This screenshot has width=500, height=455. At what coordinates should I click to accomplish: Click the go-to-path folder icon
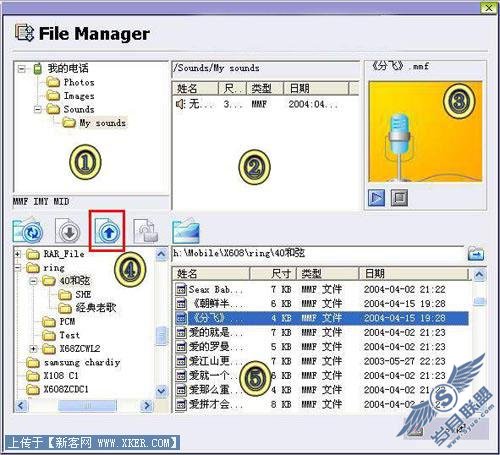pos(476,254)
